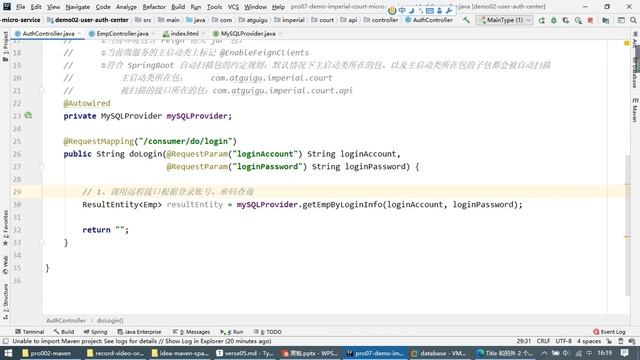Collapse doLogin method fold marker at line 27
Screen dimensions: 640x360
tap(42, 167)
